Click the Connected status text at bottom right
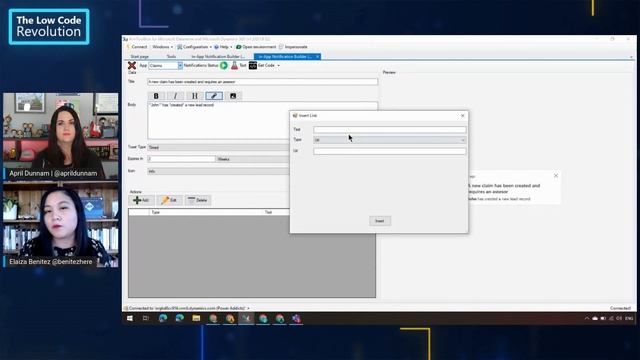The width and height of the screenshot is (640, 360). point(620,309)
